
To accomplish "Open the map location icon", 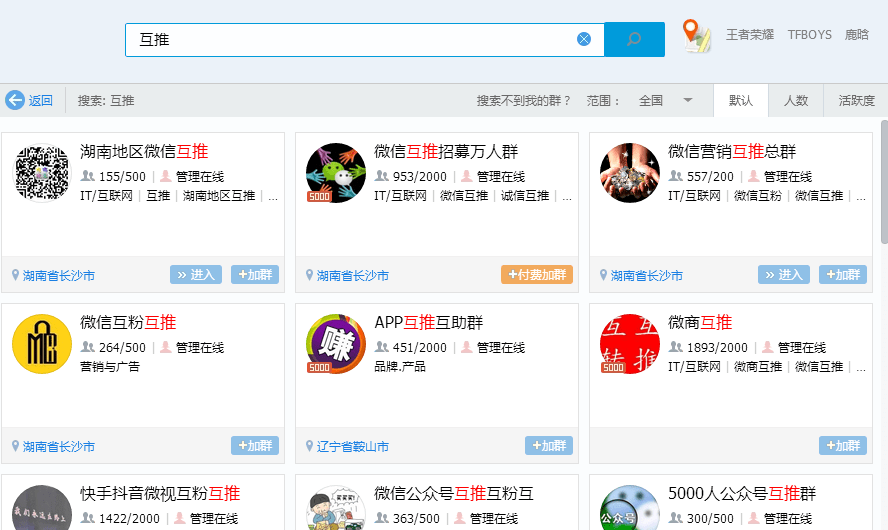I will coord(696,36).
